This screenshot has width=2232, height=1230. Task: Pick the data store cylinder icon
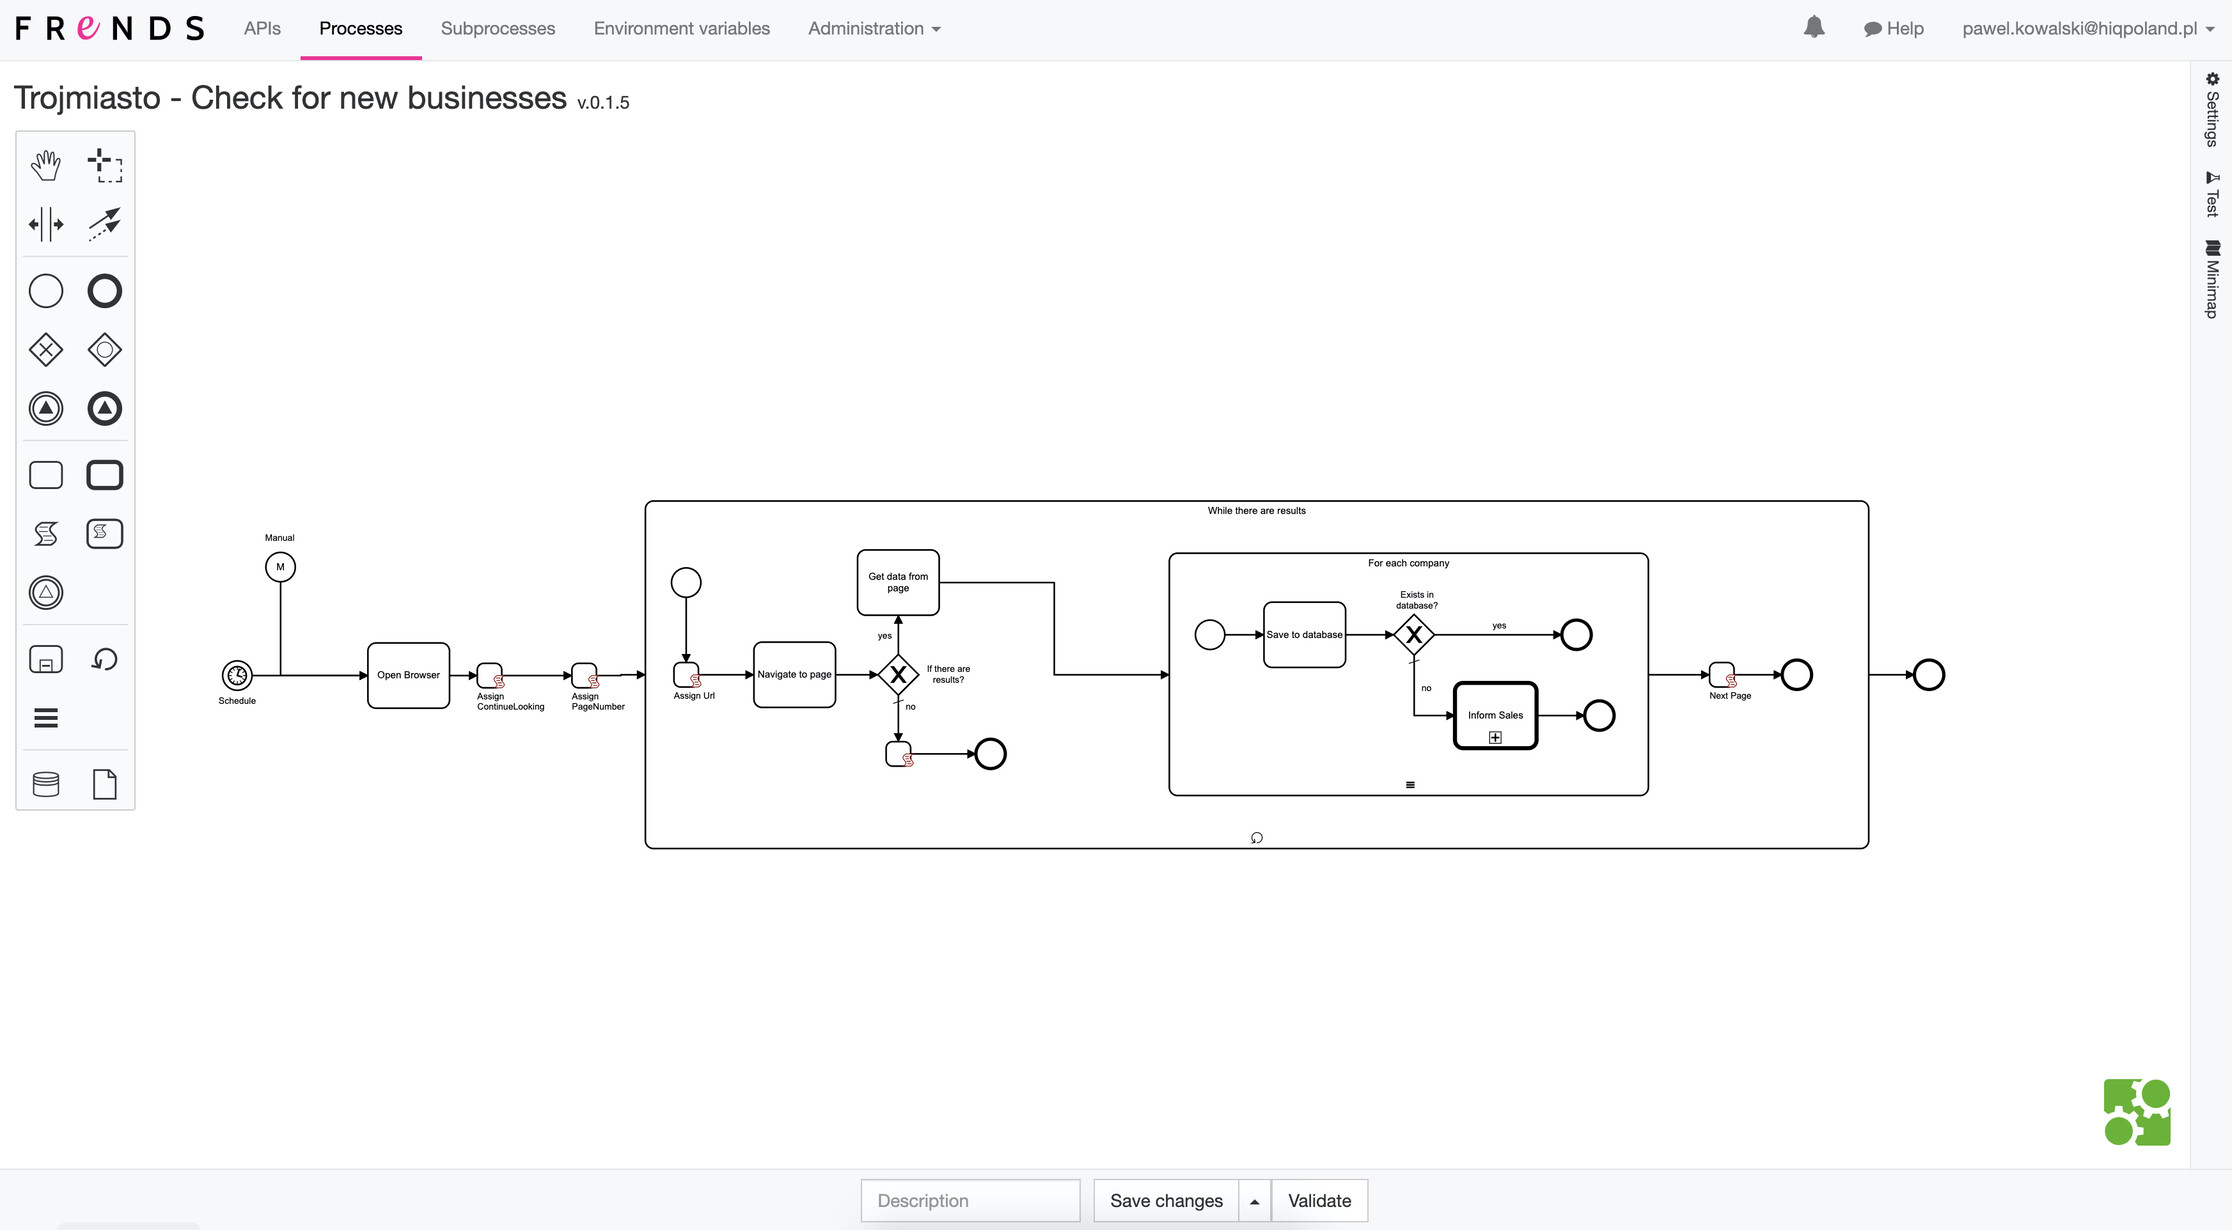point(46,784)
